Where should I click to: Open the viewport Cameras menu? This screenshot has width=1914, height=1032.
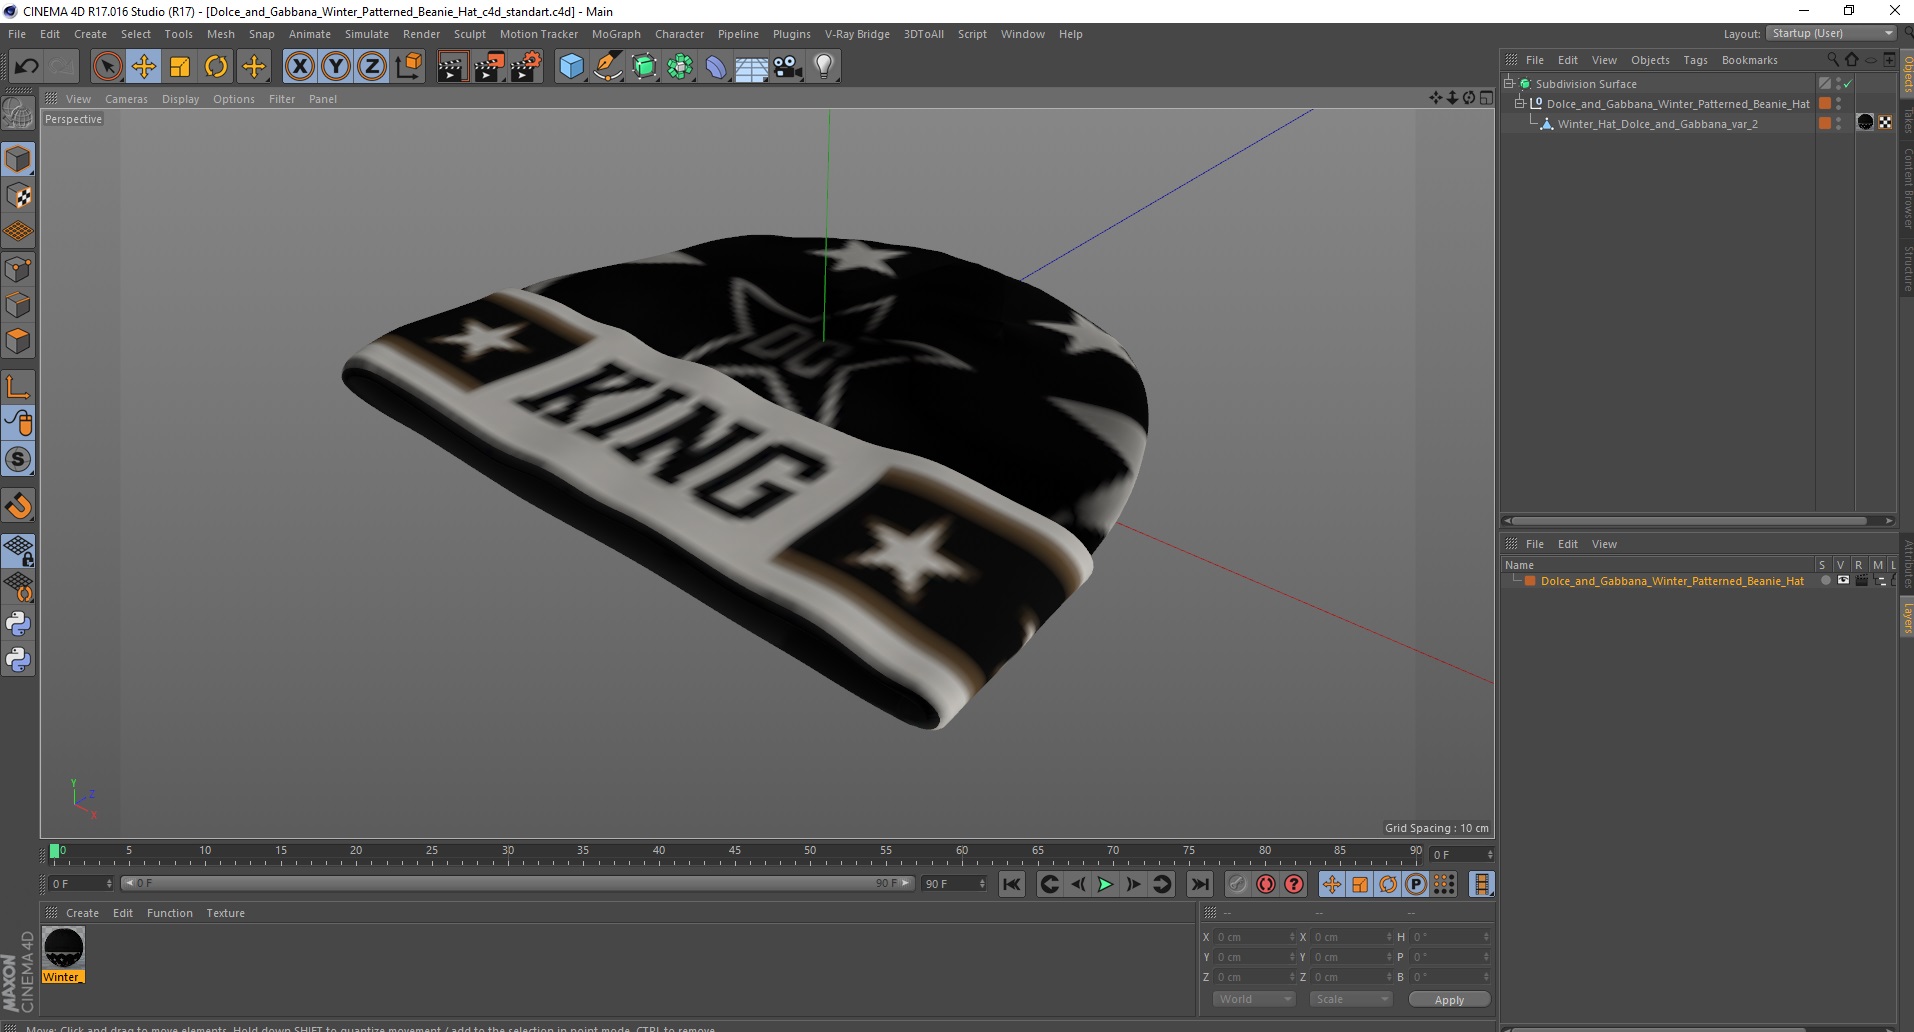[x=126, y=99]
